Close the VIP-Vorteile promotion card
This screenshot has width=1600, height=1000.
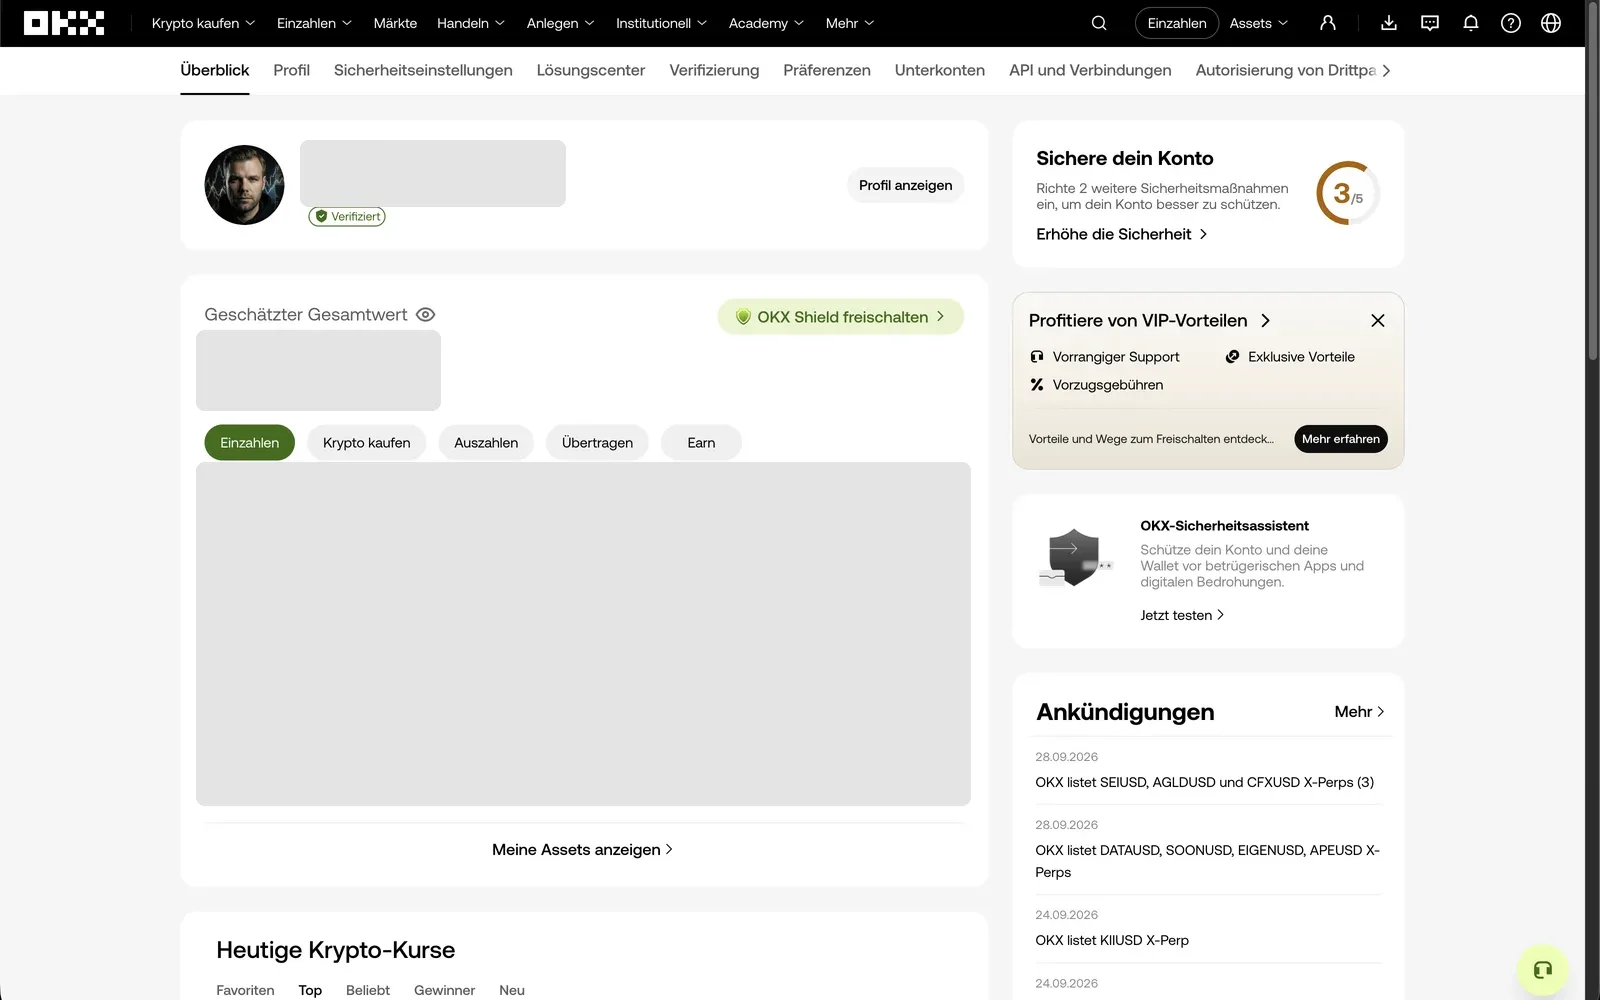coord(1378,320)
